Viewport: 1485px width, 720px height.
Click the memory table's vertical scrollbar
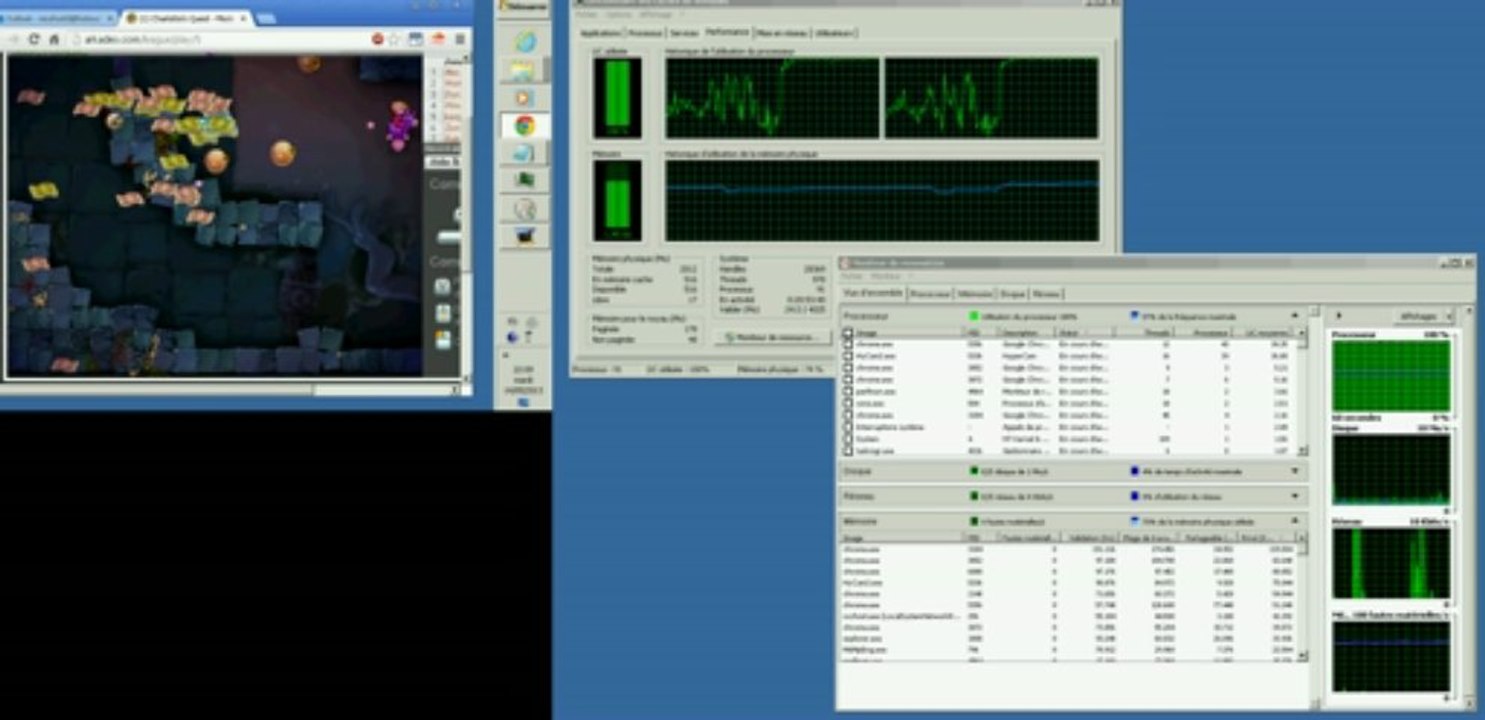(x=1302, y=597)
